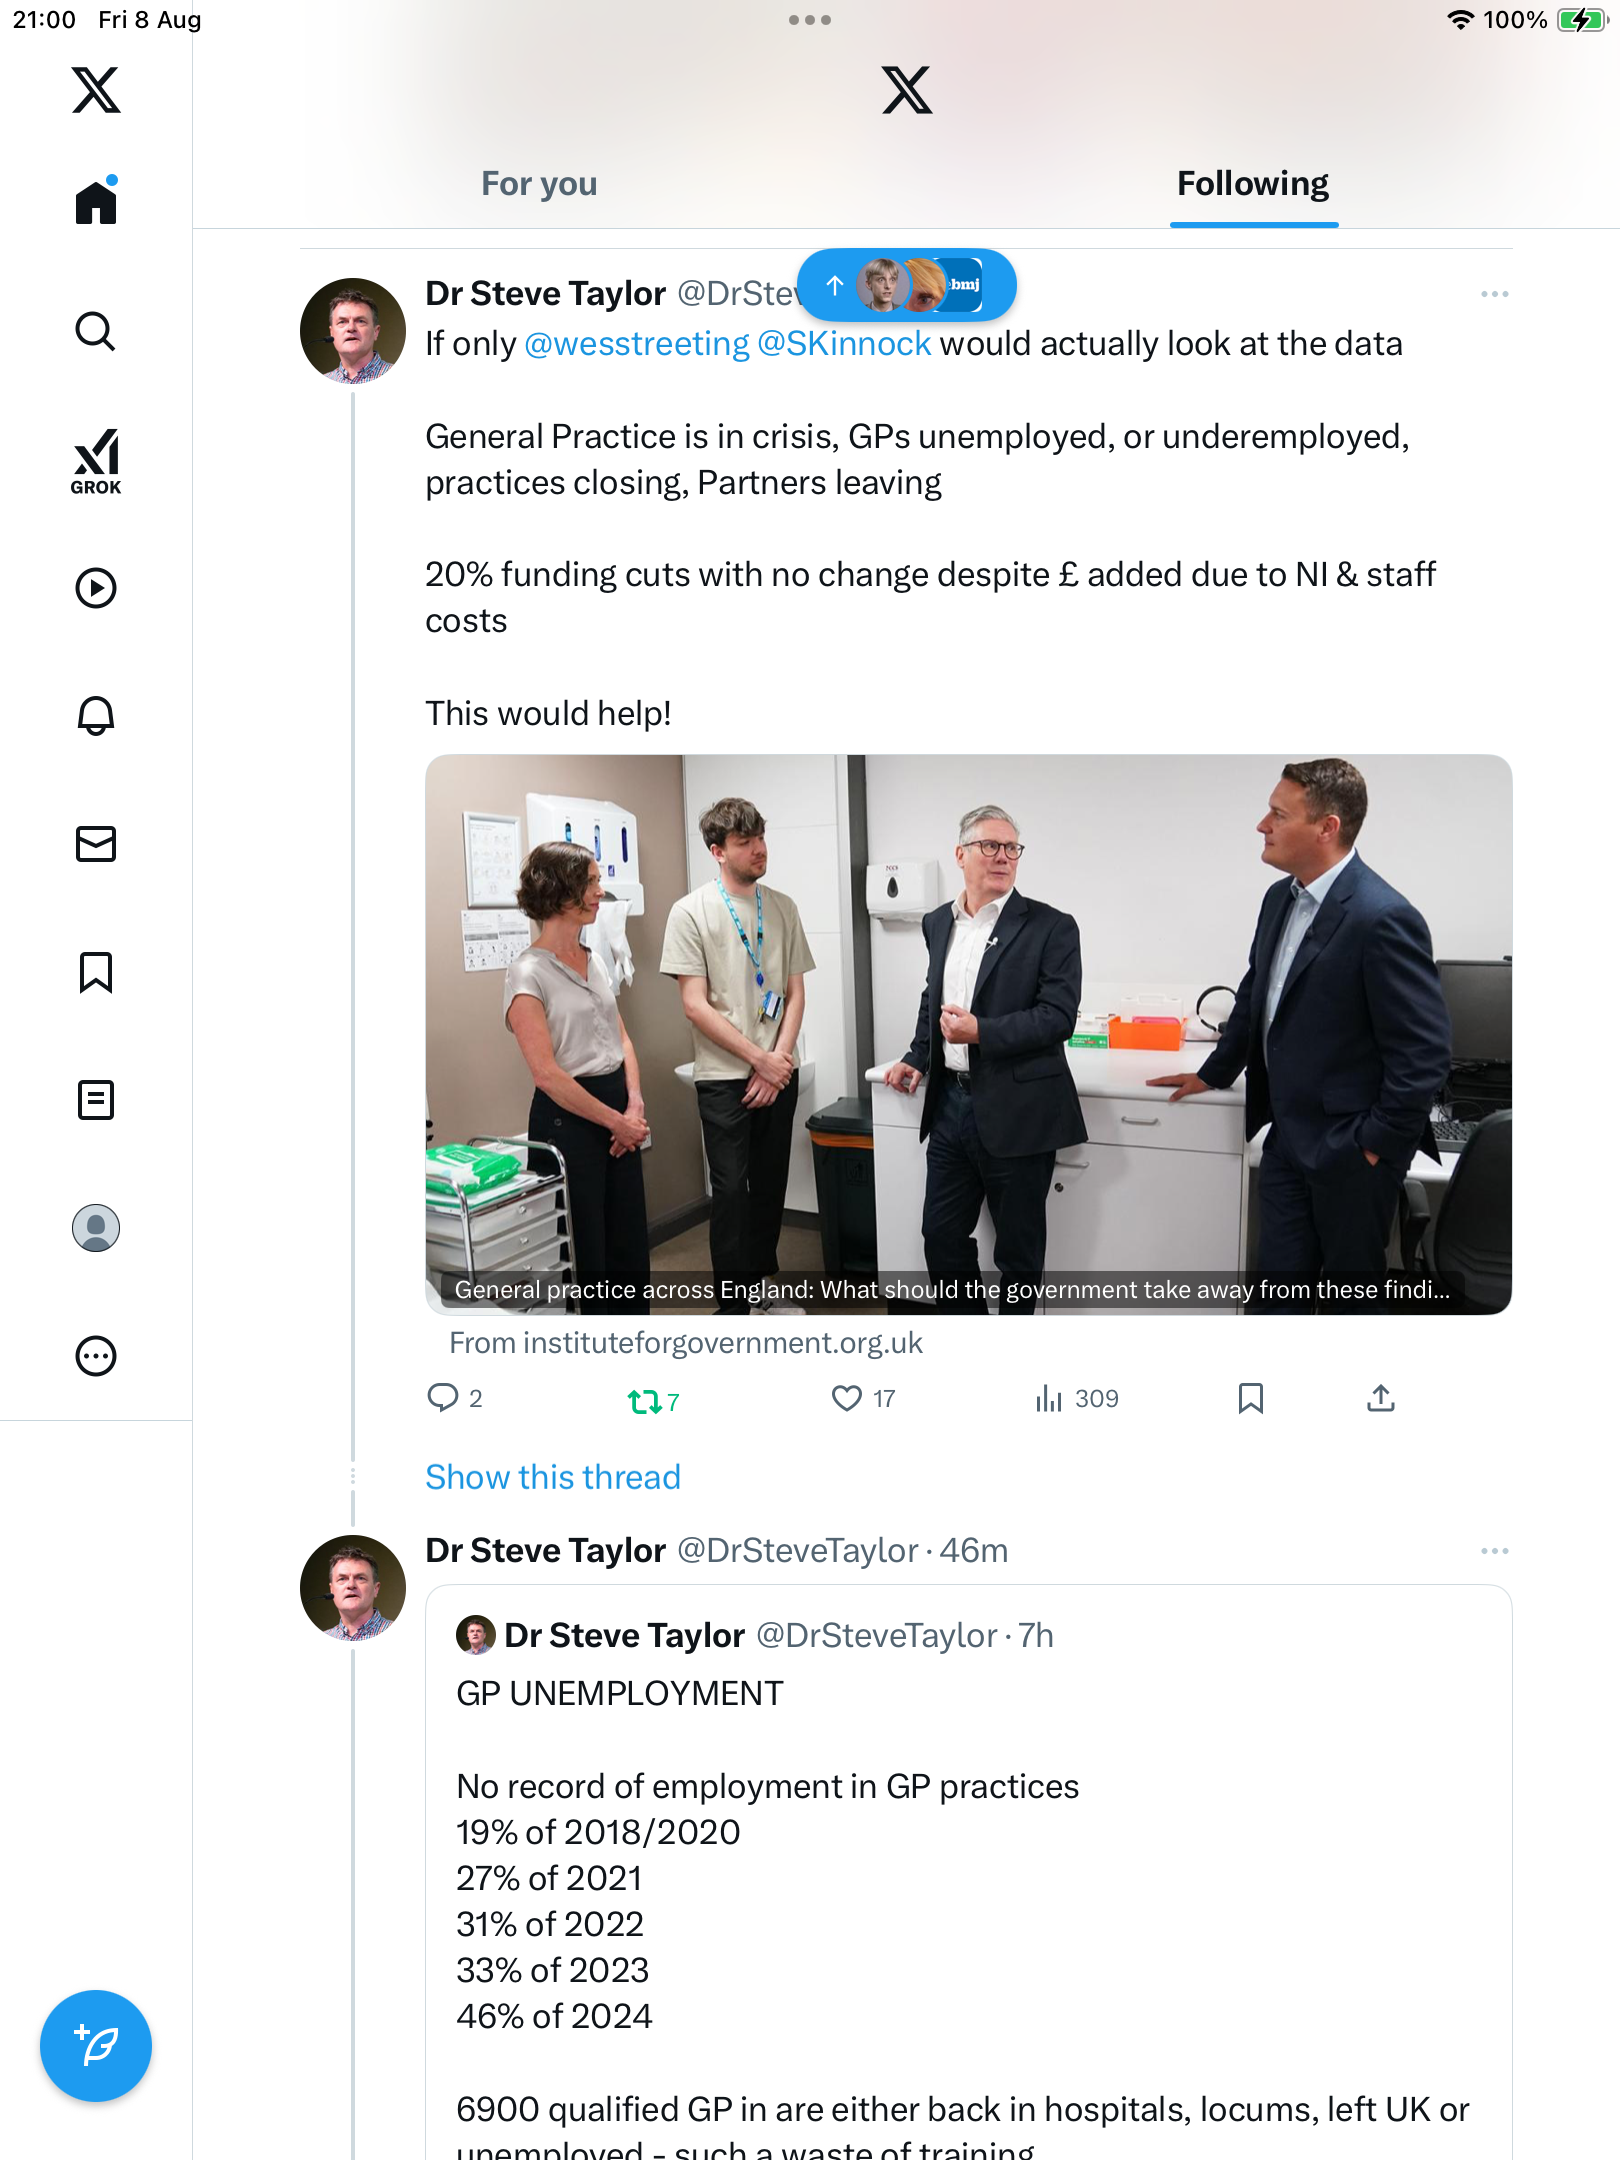Open more options for first Dr Steve Taylor post

click(1494, 294)
